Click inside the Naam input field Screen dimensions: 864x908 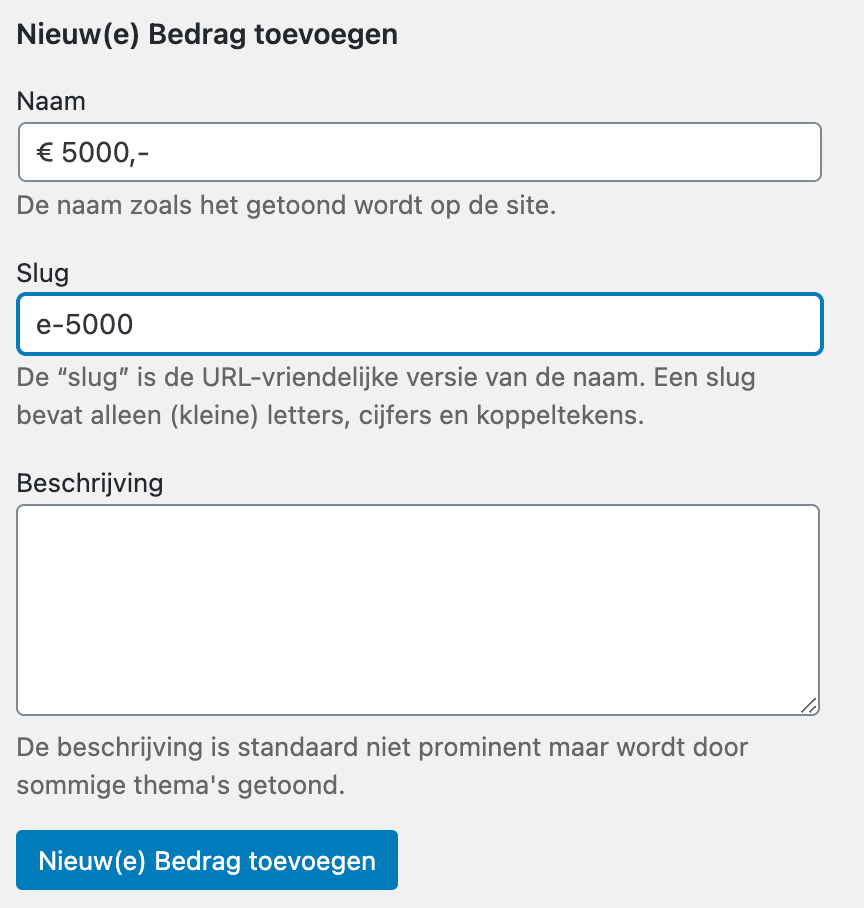point(418,151)
